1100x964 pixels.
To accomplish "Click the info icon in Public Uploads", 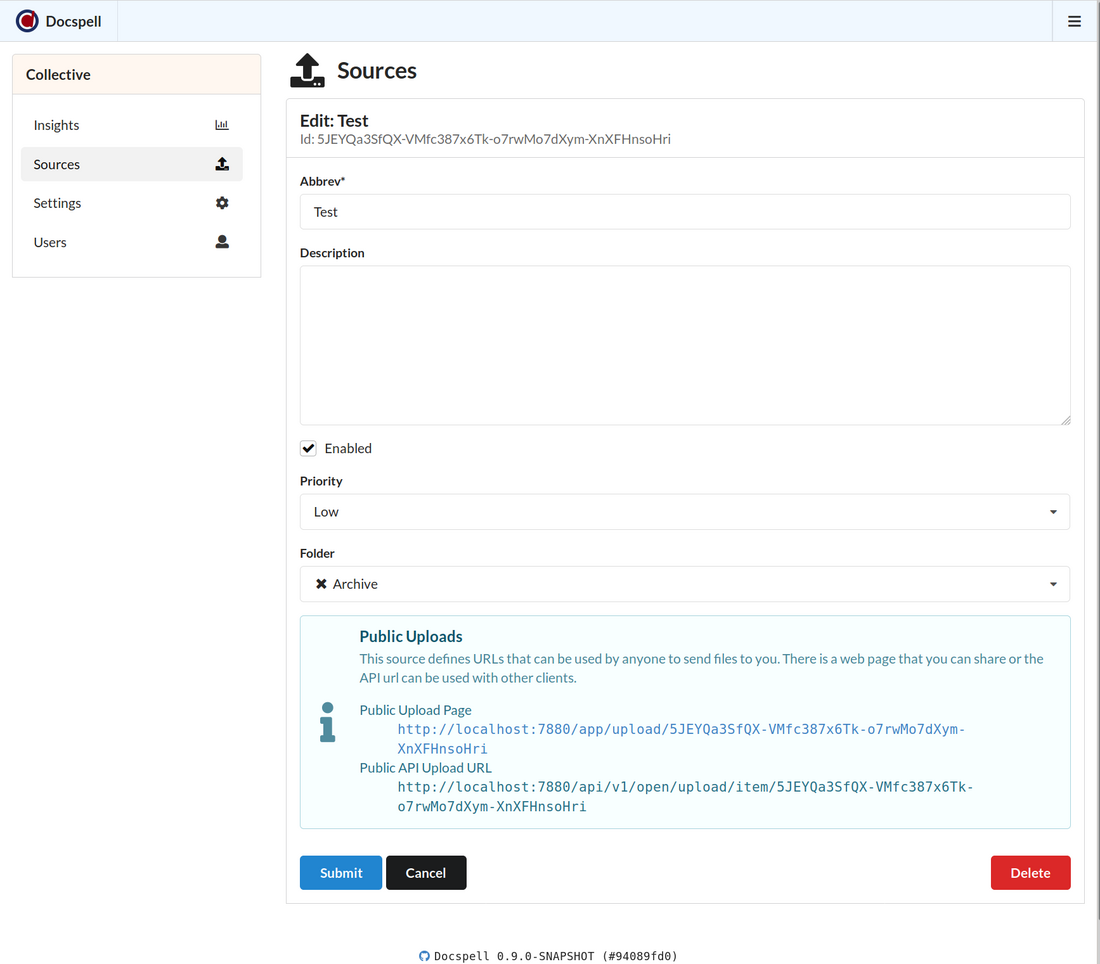I will pyautogui.click(x=327, y=722).
